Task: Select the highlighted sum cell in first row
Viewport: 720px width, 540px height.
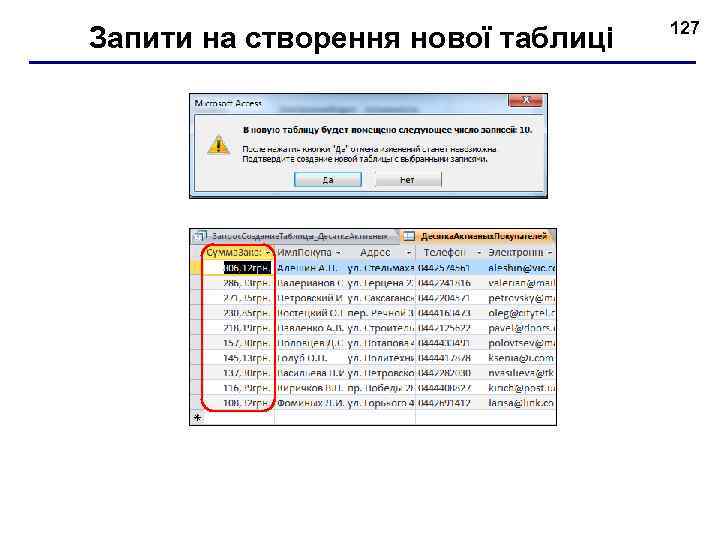Action: click(239, 268)
